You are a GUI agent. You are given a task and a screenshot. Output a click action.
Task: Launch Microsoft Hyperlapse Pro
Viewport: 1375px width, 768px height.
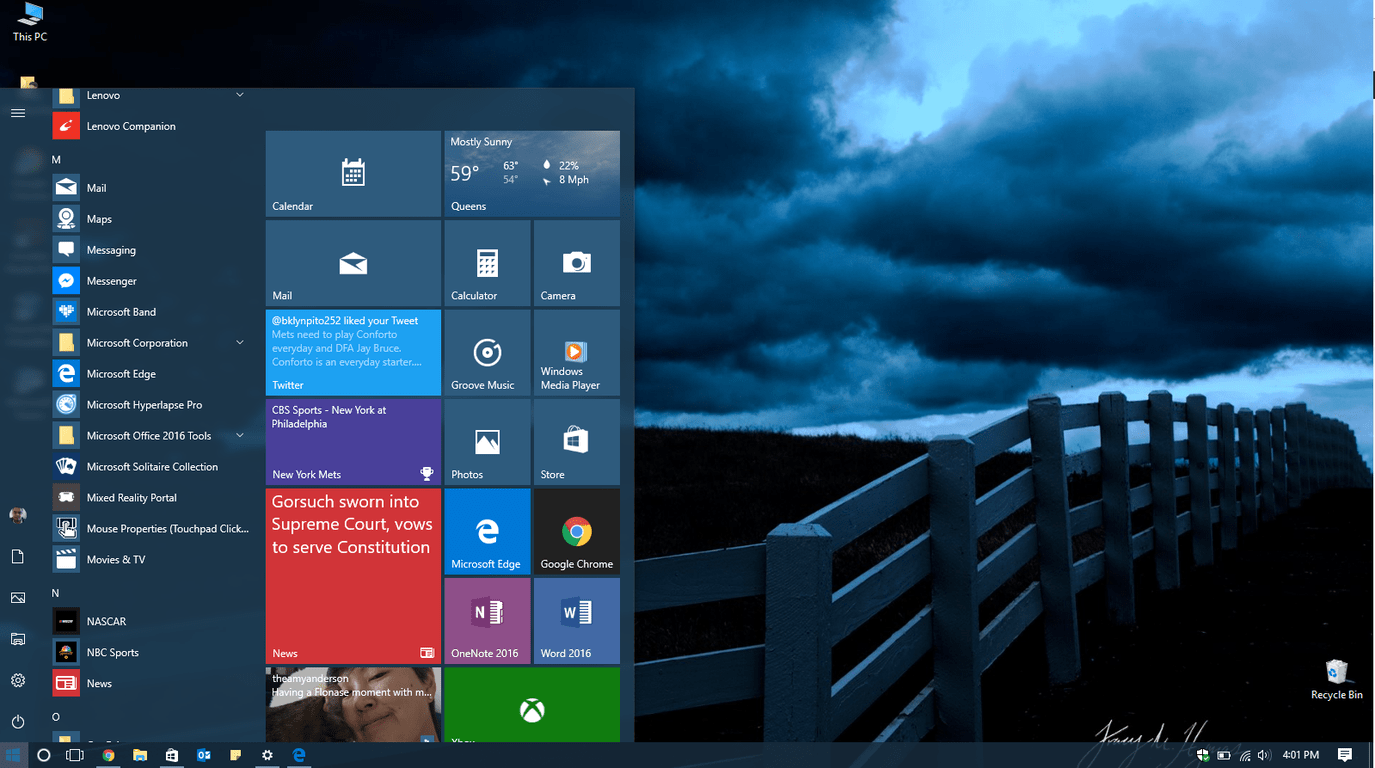click(x=150, y=405)
